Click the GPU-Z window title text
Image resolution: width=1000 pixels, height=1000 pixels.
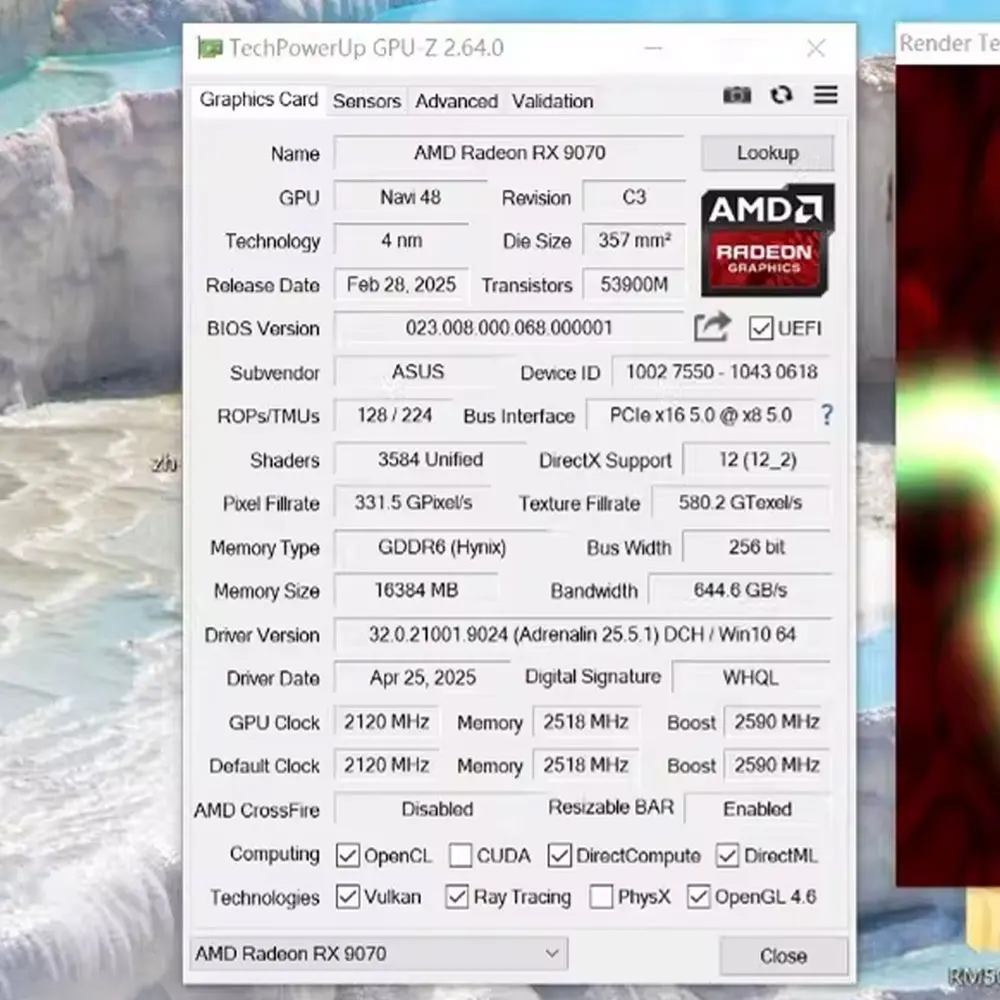[x=366, y=48]
